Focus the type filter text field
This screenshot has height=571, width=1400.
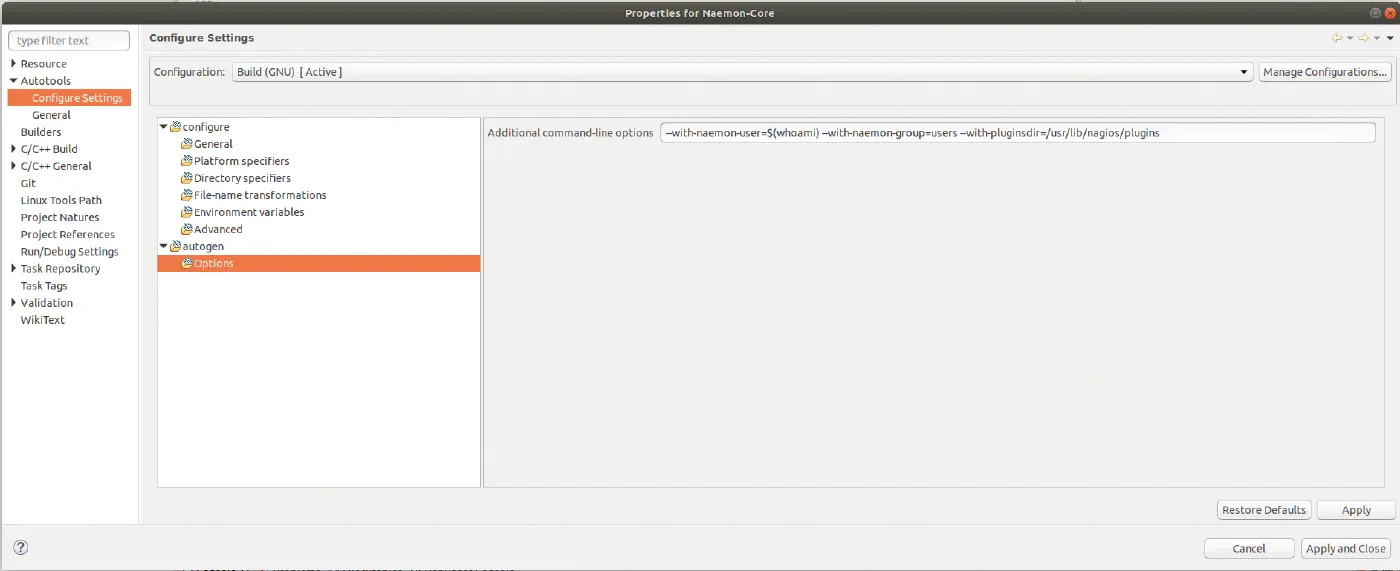(x=69, y=41)
